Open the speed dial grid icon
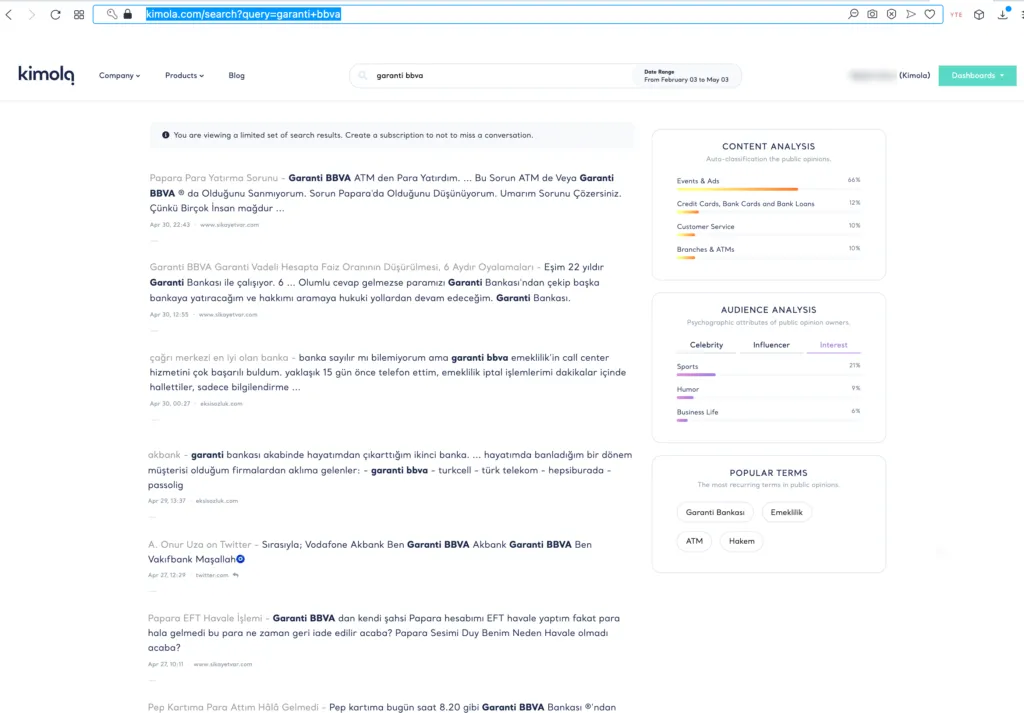1024x713 pixels. coord(79,14)
